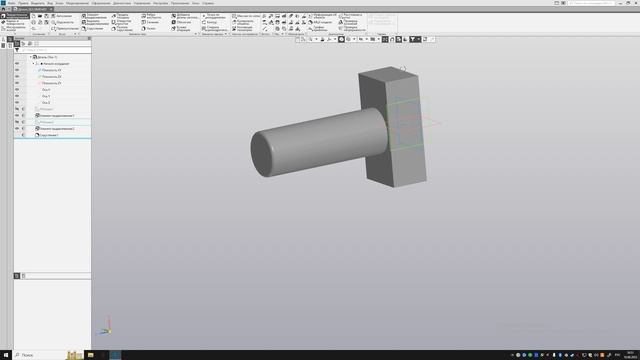The width and height of the screenshot is (640, 360).
Task: Activate the Булева операция tool
Action: (x=181, y=29)
